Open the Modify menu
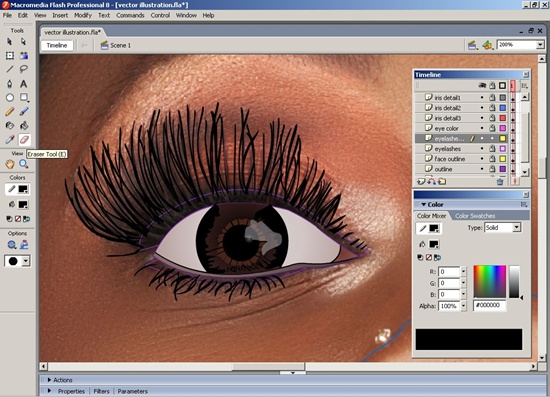 pos(83,15)
